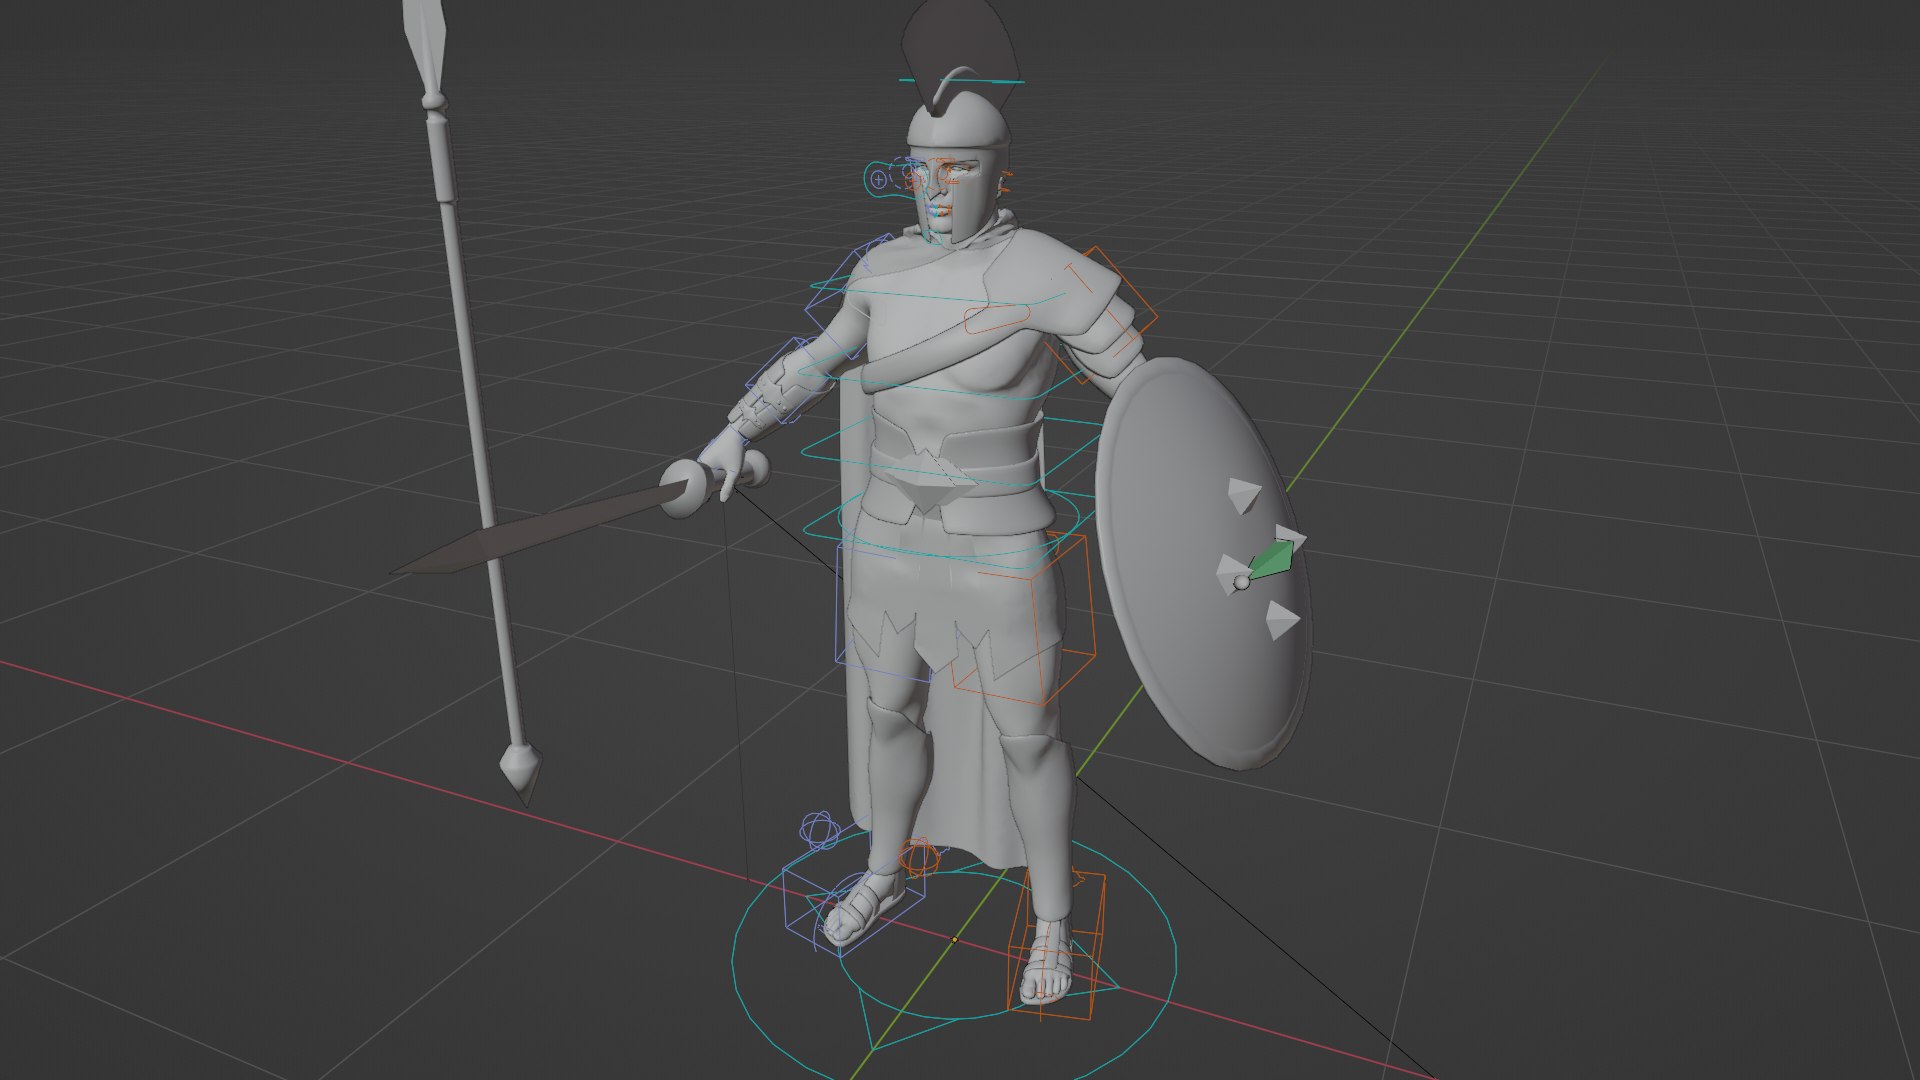This screenshot has width=1920, height=1080.
Task: Select the orange upper-arm box control by the shoulder
Action: (x=1100, y=315)
